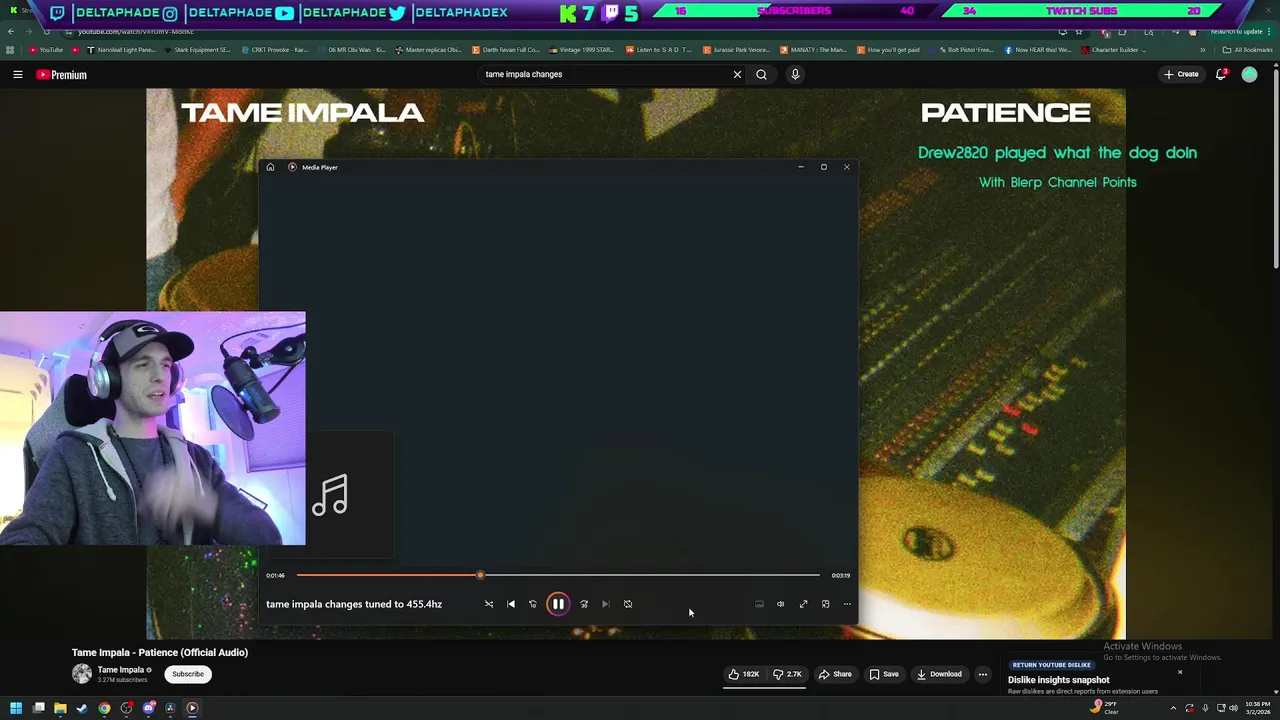This screenshot has width=1280, height=720.
Task: Click the browser back arrow
Action: click(x=11, y=31)
